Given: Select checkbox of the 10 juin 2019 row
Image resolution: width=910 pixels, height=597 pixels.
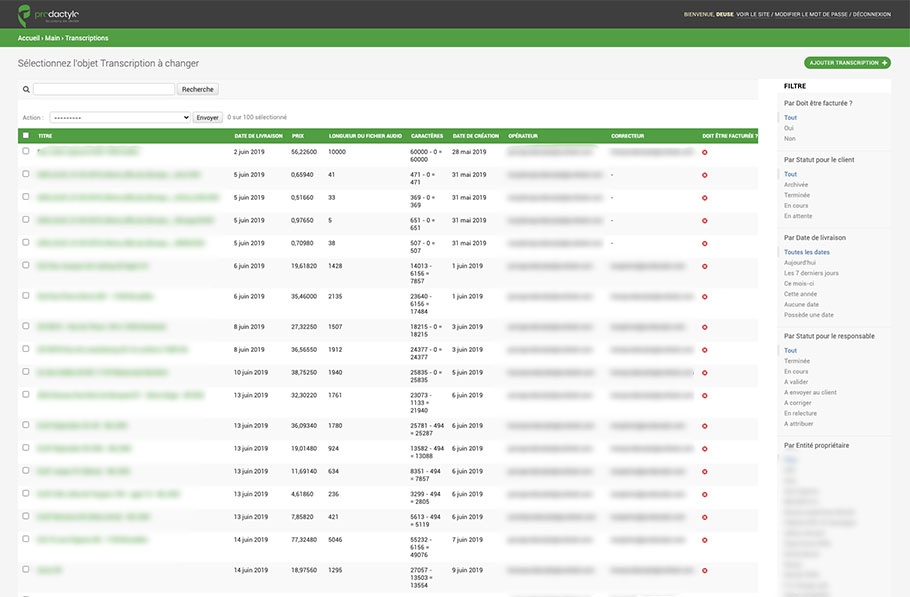Looking at the screenshot, I should tap(26, 371).
